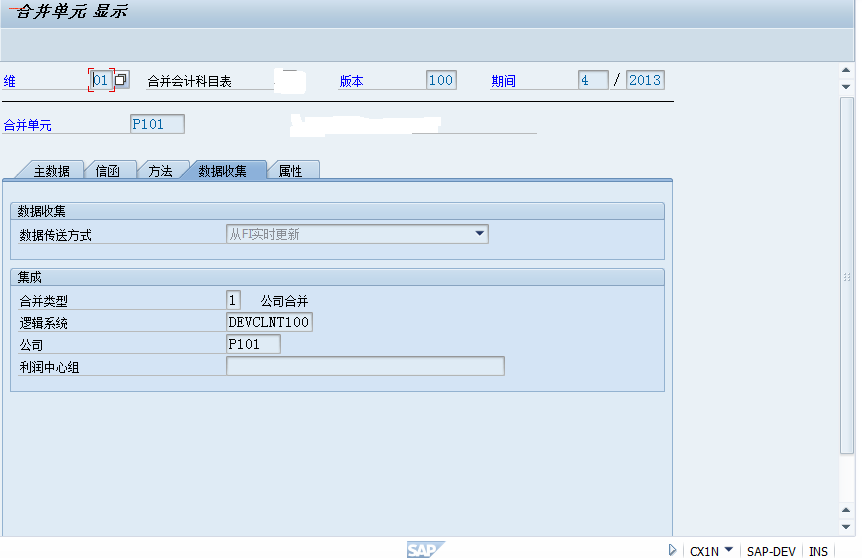Select the bottom scrollbar down arrow

pyautogui.click(x=846, y=527)
